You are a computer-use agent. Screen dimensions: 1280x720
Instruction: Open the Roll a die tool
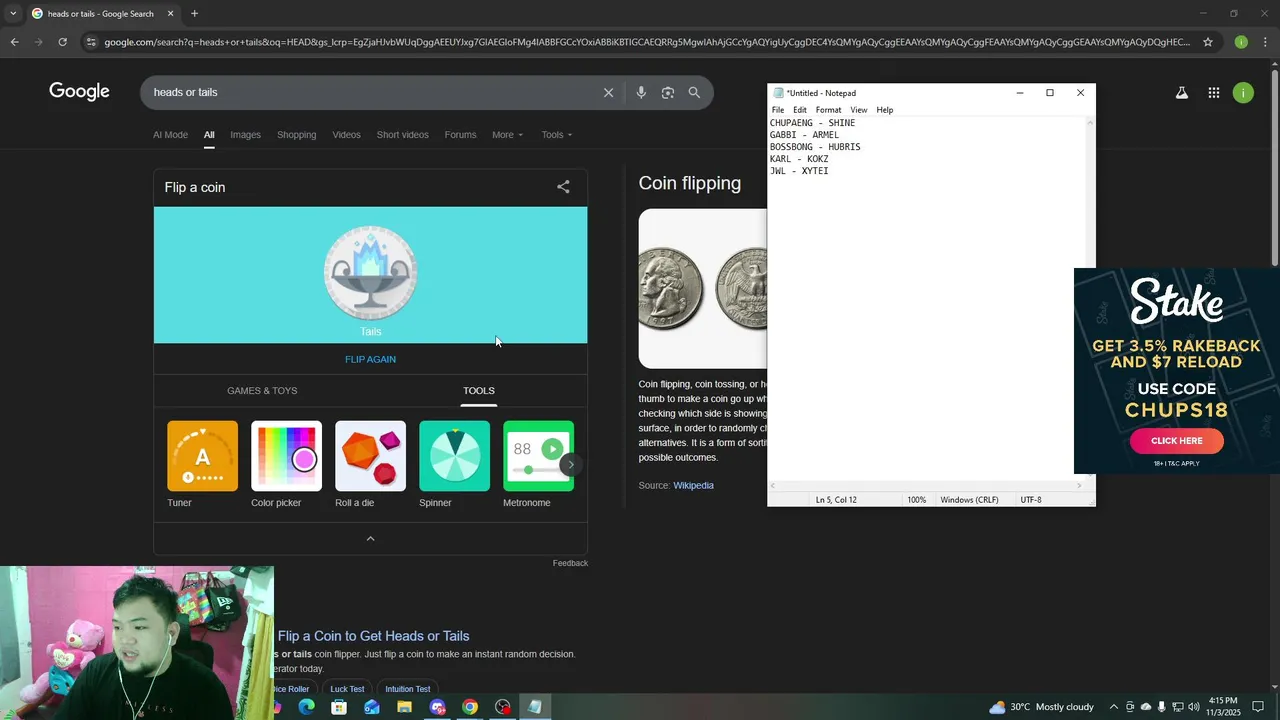tap(371, 465)
